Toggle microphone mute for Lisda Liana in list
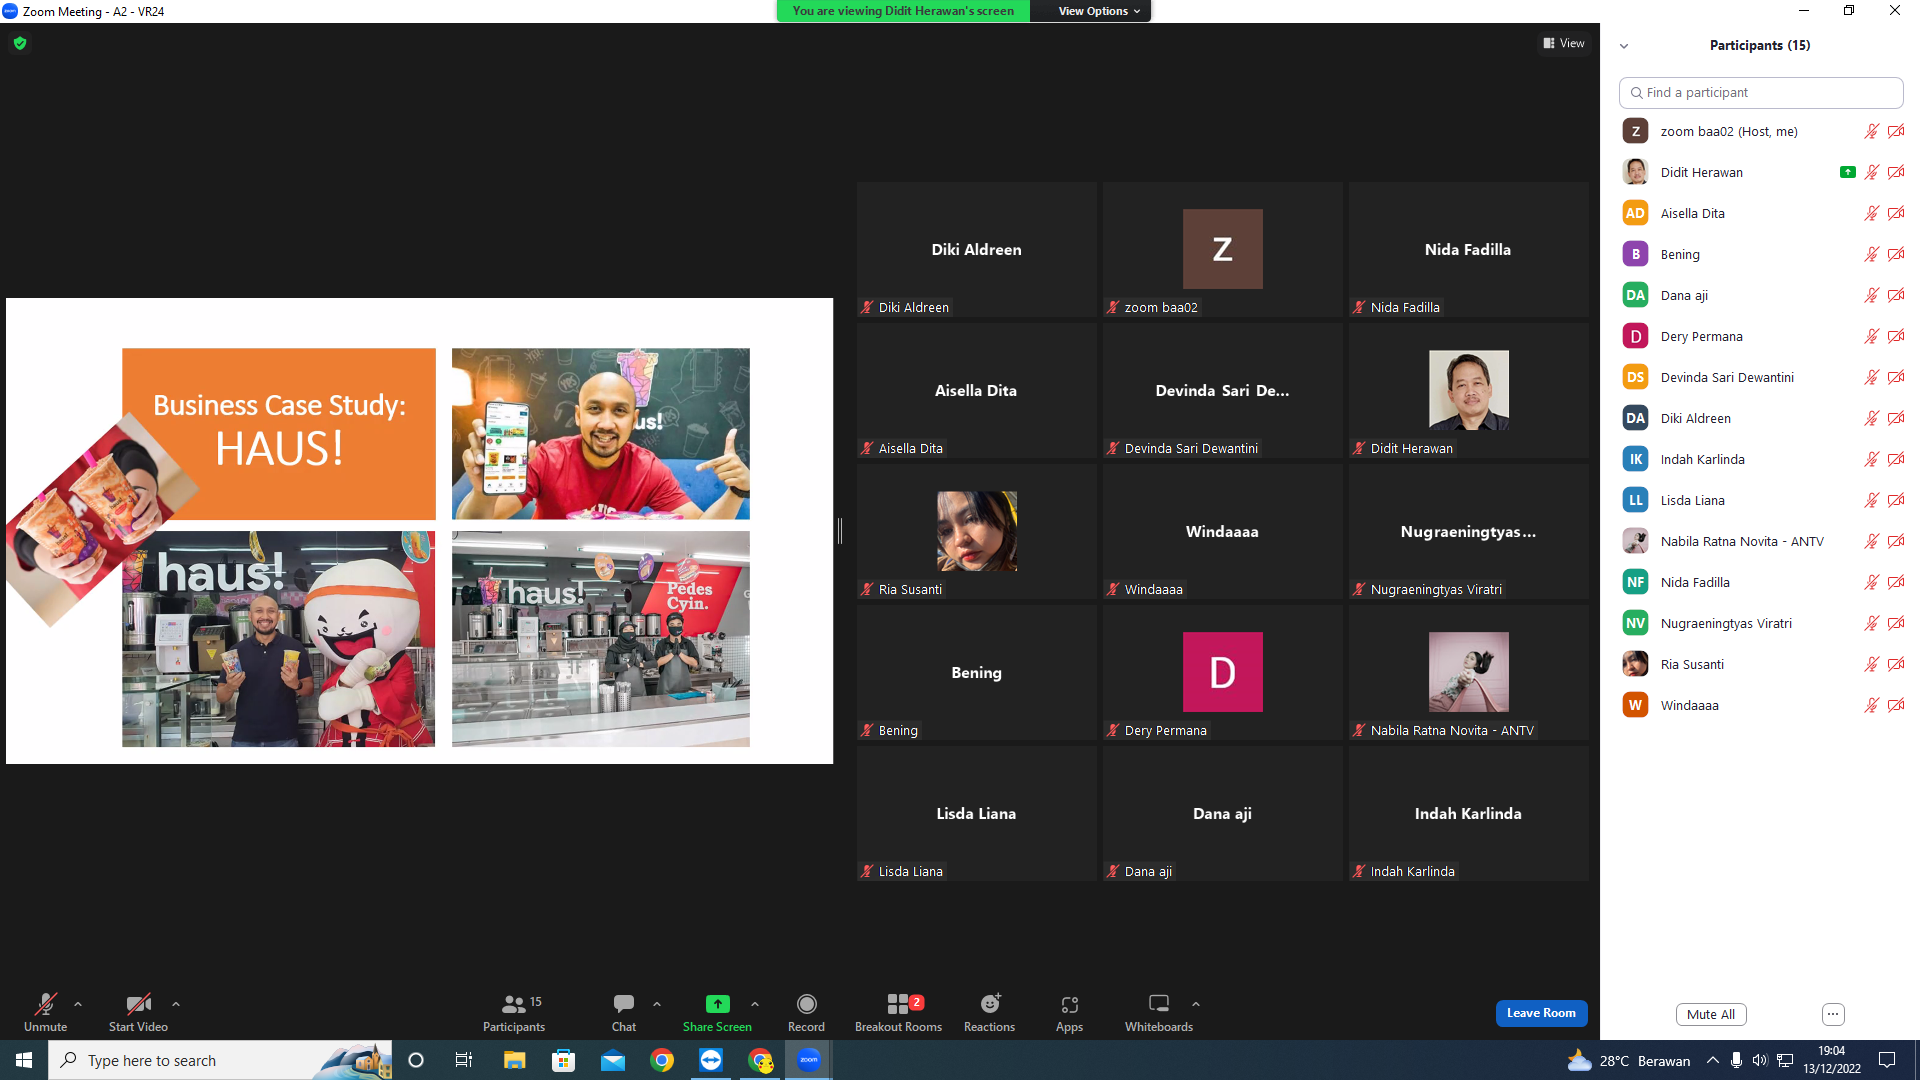The width and height of the screenshot is (1920, 1080). [x=1872, y=500]
